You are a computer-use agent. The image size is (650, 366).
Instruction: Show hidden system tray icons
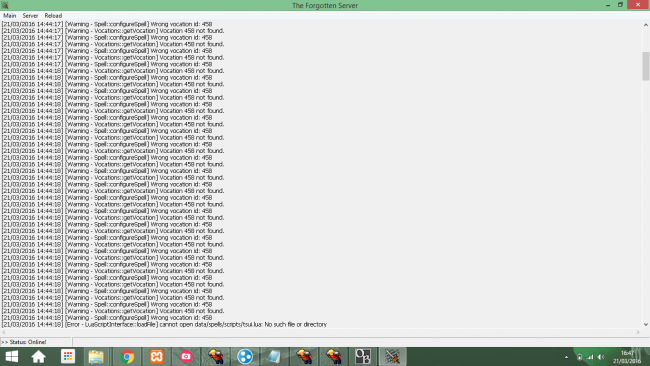[x=566, y=357]
